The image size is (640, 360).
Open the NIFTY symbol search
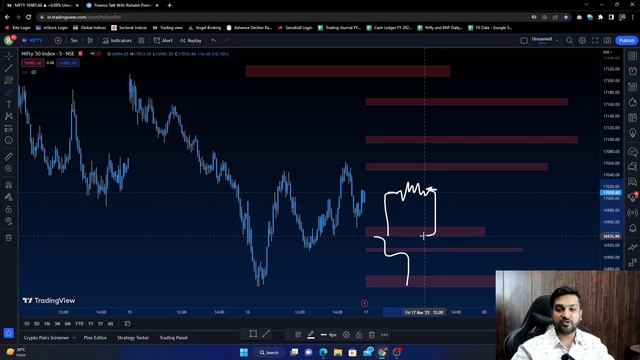[33, 40]
